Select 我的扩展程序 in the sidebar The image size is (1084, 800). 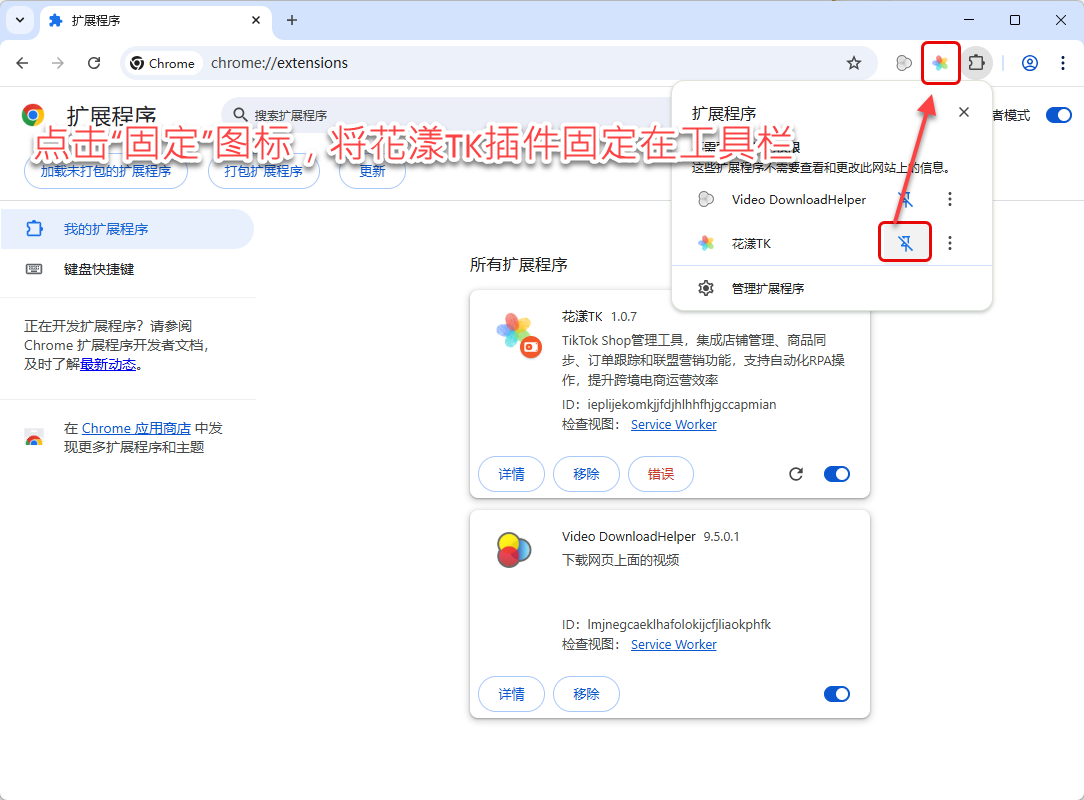click(127, 229)
